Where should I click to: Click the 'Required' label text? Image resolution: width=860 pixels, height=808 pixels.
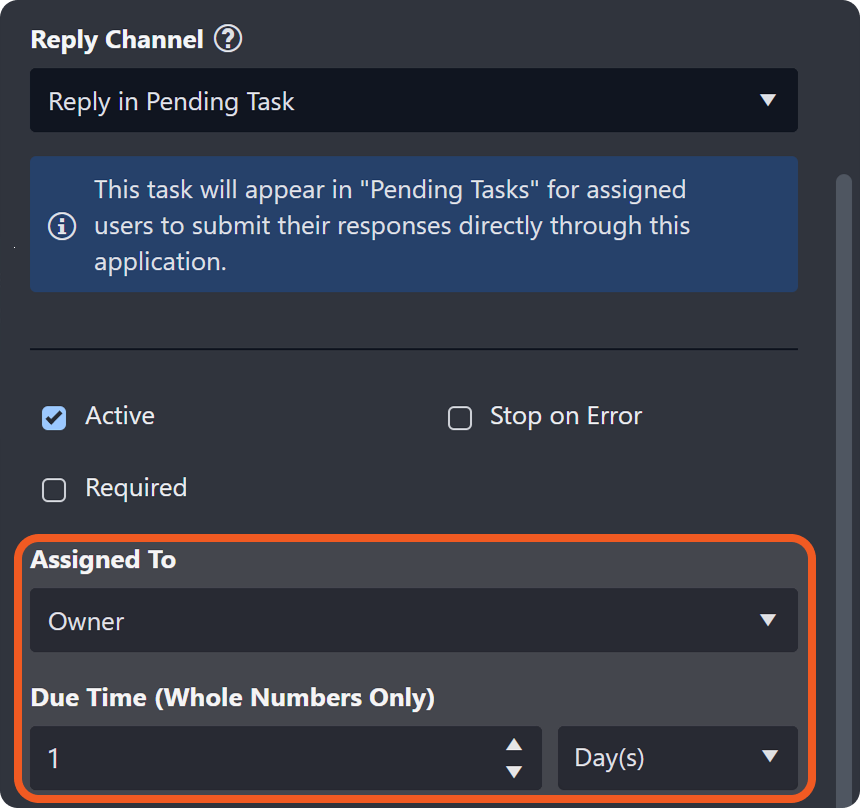pyautogui.click(x=136, y=488)
